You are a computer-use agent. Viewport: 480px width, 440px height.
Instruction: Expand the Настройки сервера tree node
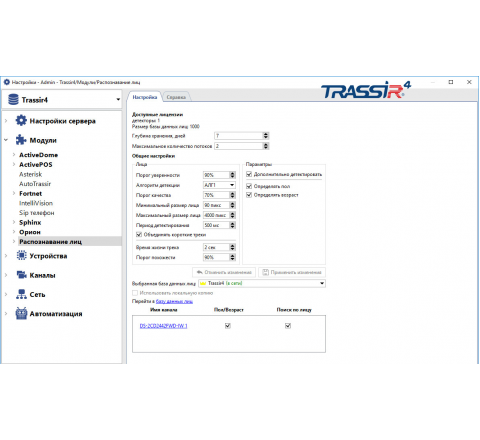[6, 121]
